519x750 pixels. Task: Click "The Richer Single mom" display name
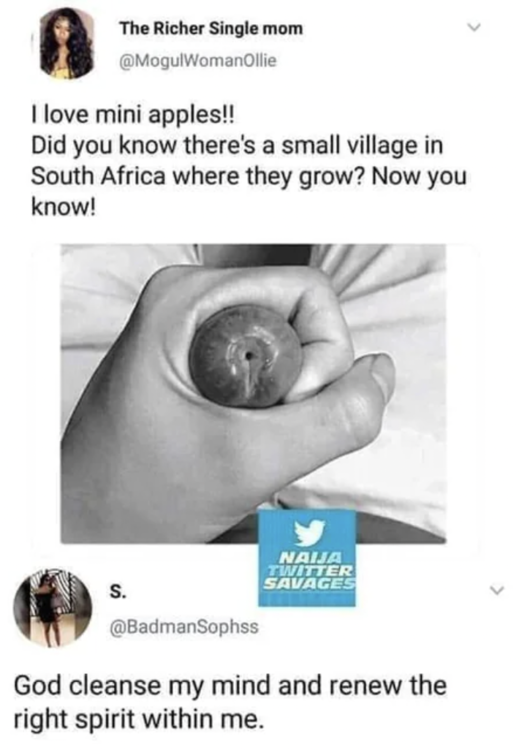211,29
